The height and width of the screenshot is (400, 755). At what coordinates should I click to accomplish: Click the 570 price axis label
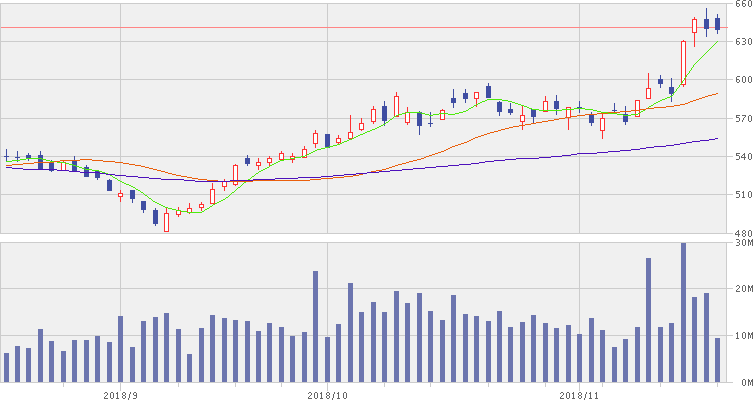(x=742, y=119)
